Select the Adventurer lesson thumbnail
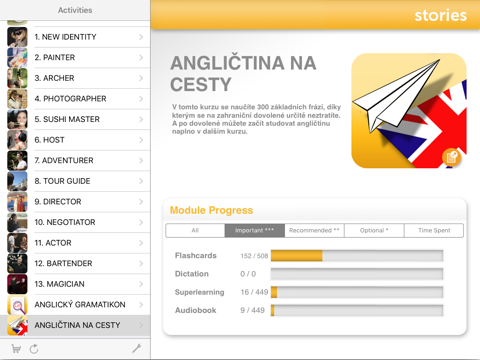 [x=17, y=160]
